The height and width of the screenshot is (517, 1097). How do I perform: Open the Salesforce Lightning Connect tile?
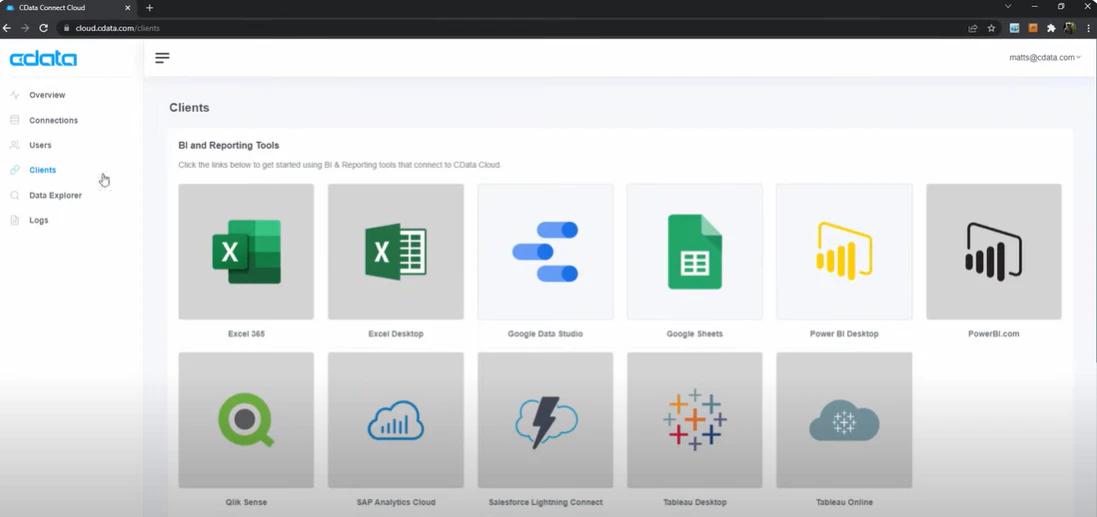pos(545,420)
